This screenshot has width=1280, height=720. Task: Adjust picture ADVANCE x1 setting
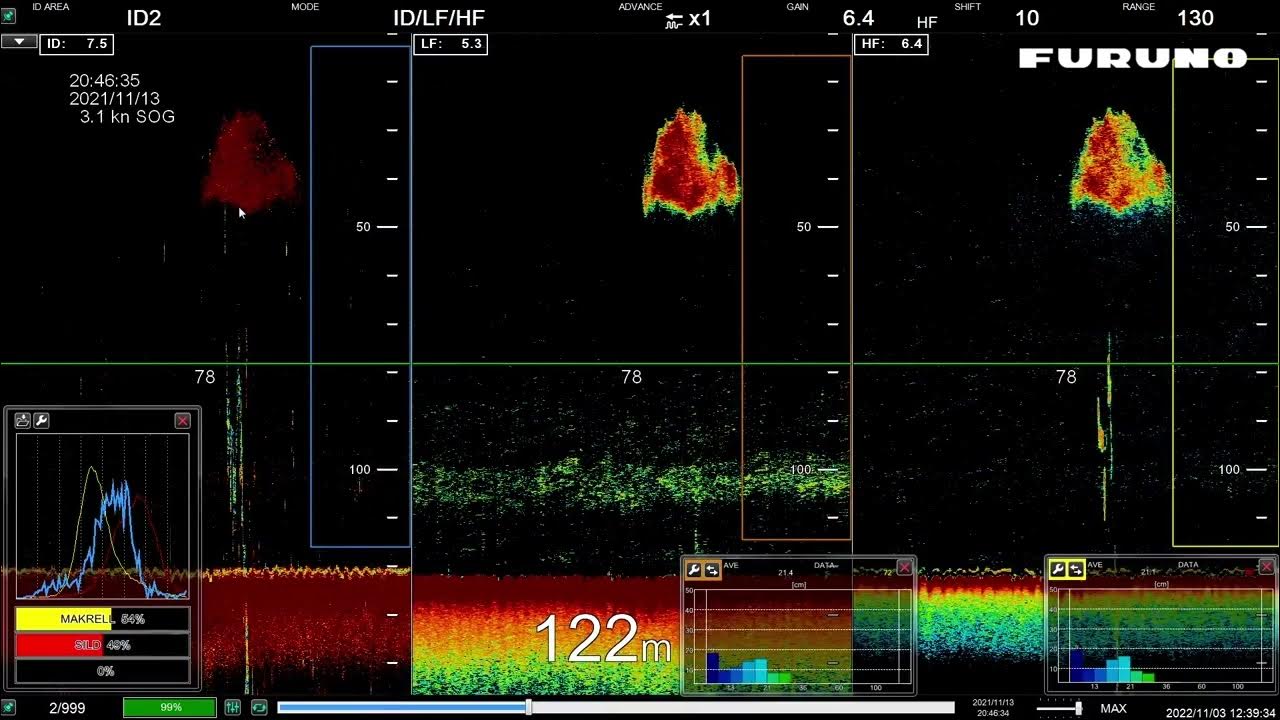[688, 19]
